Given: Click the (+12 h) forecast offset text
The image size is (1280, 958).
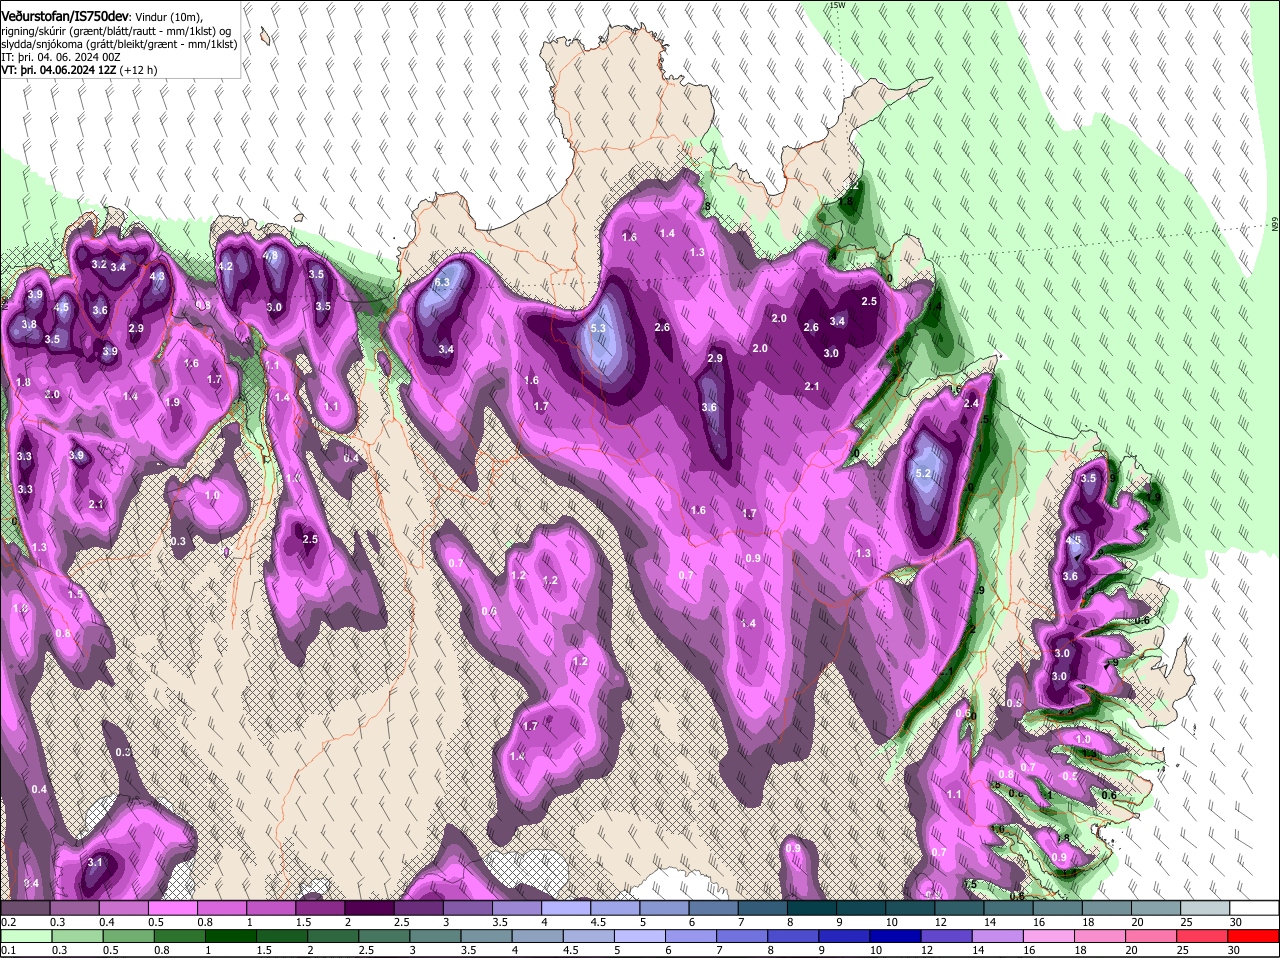Looking at the screenshot, I should (138, 71).
